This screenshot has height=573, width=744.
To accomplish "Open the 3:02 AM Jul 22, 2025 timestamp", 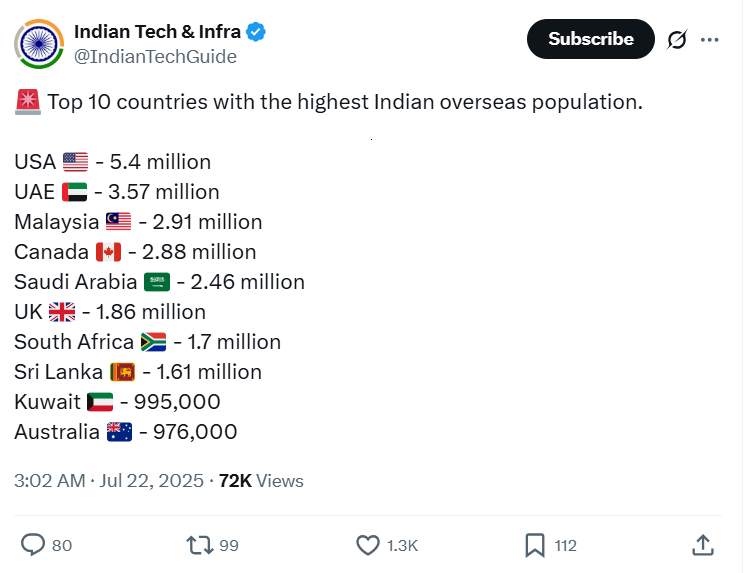I will (109, 481).
